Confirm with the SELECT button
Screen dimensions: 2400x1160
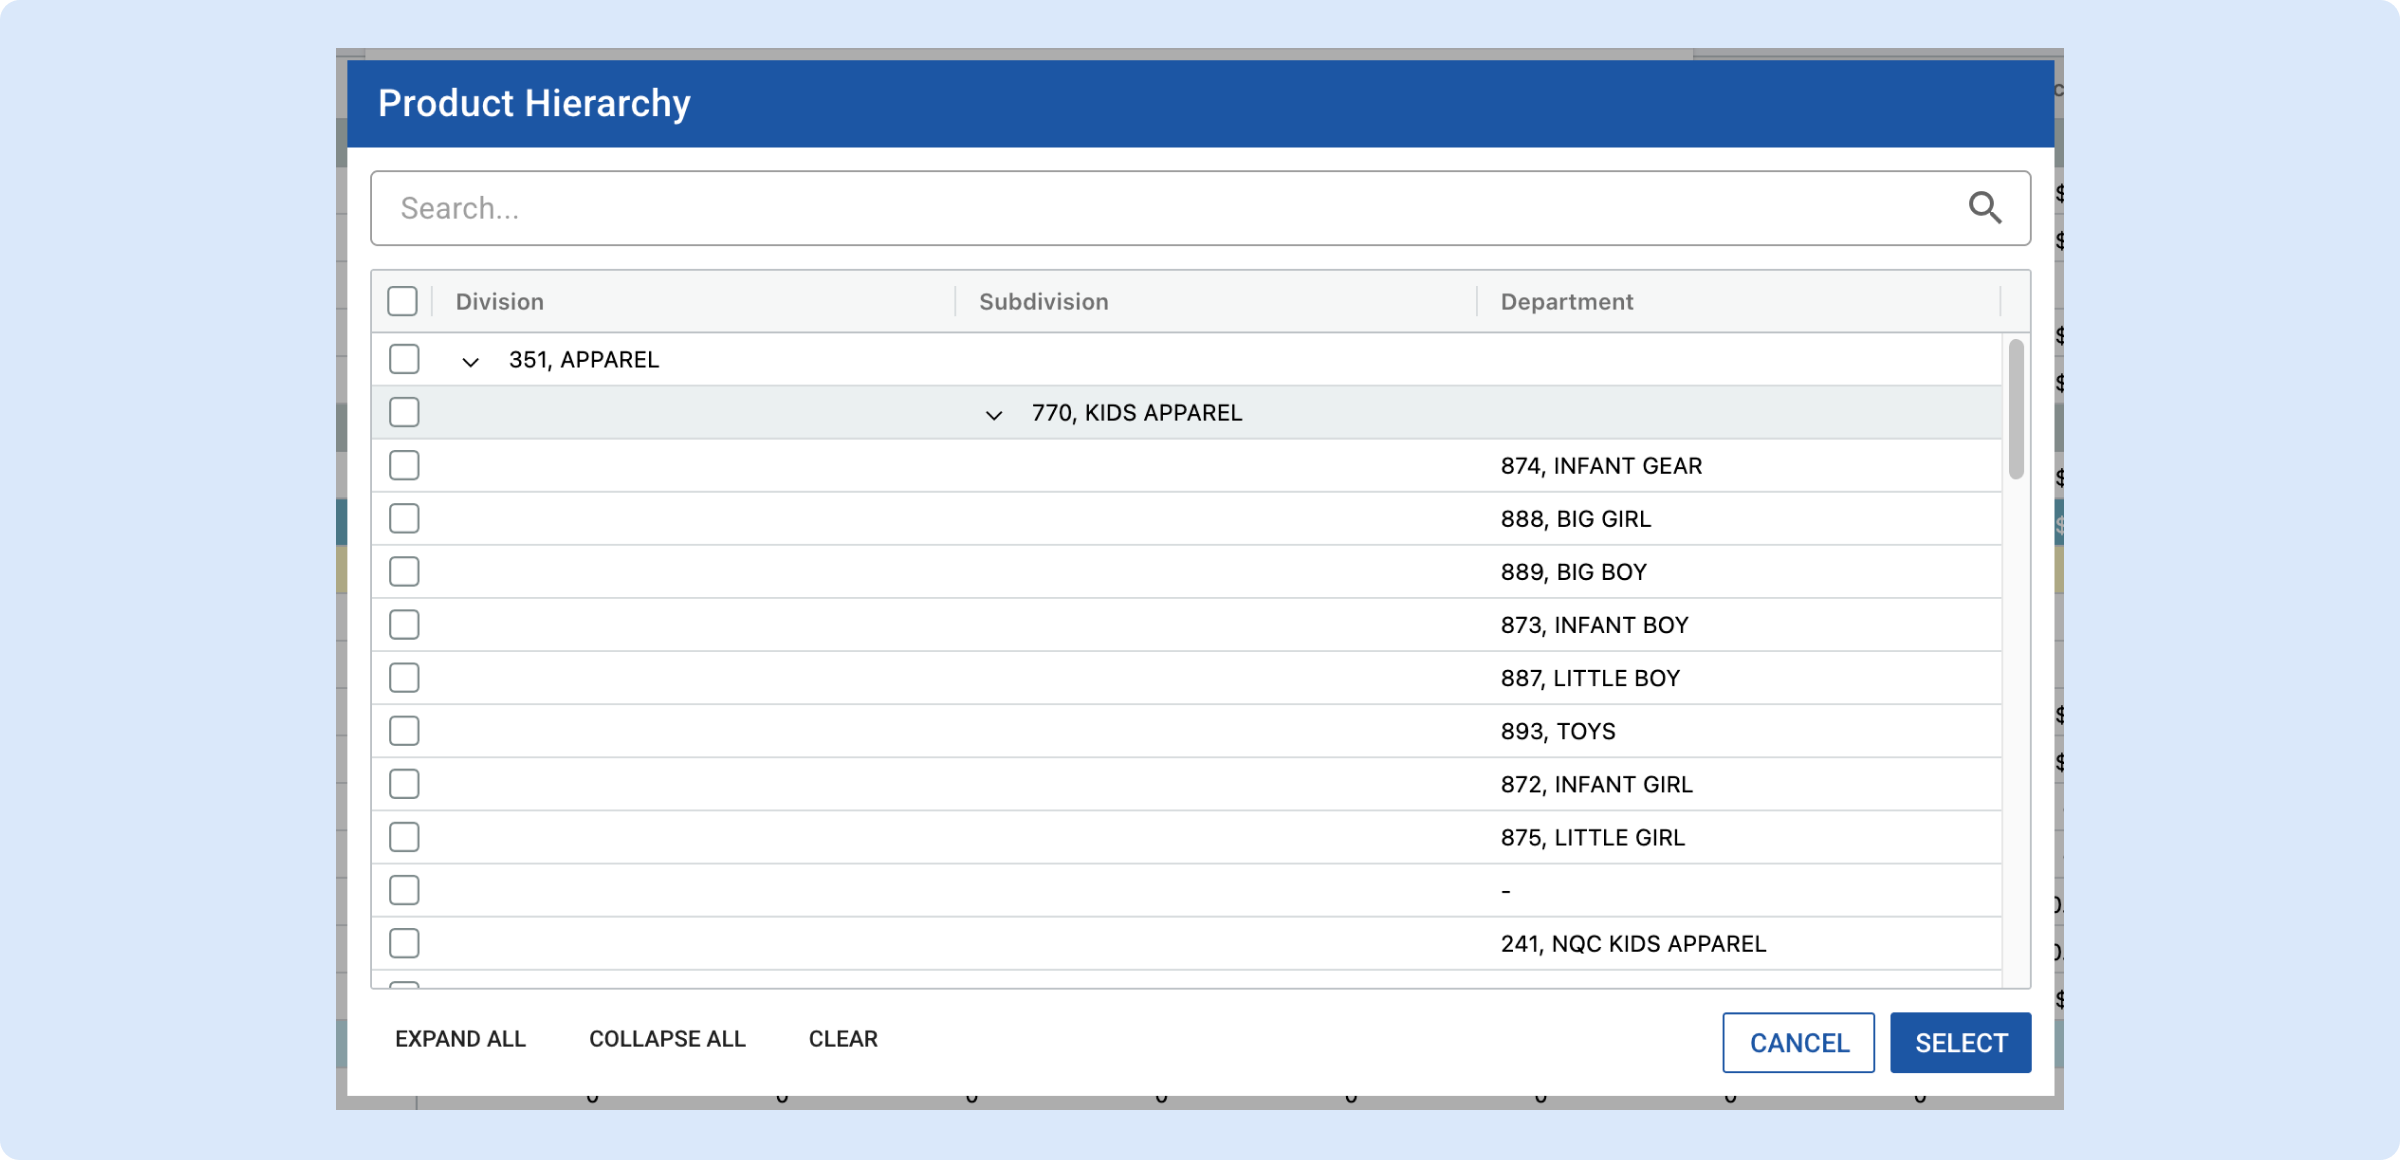1960,1043
